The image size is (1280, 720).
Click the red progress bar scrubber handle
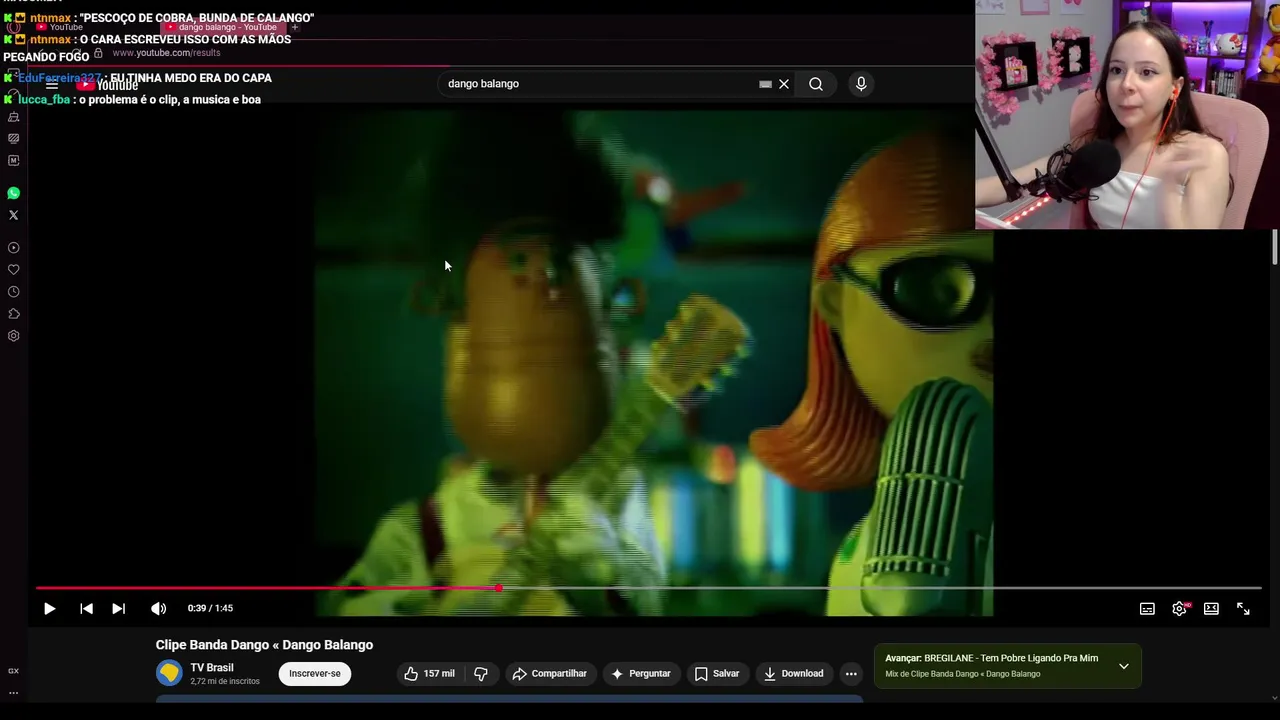click(498, 588)
